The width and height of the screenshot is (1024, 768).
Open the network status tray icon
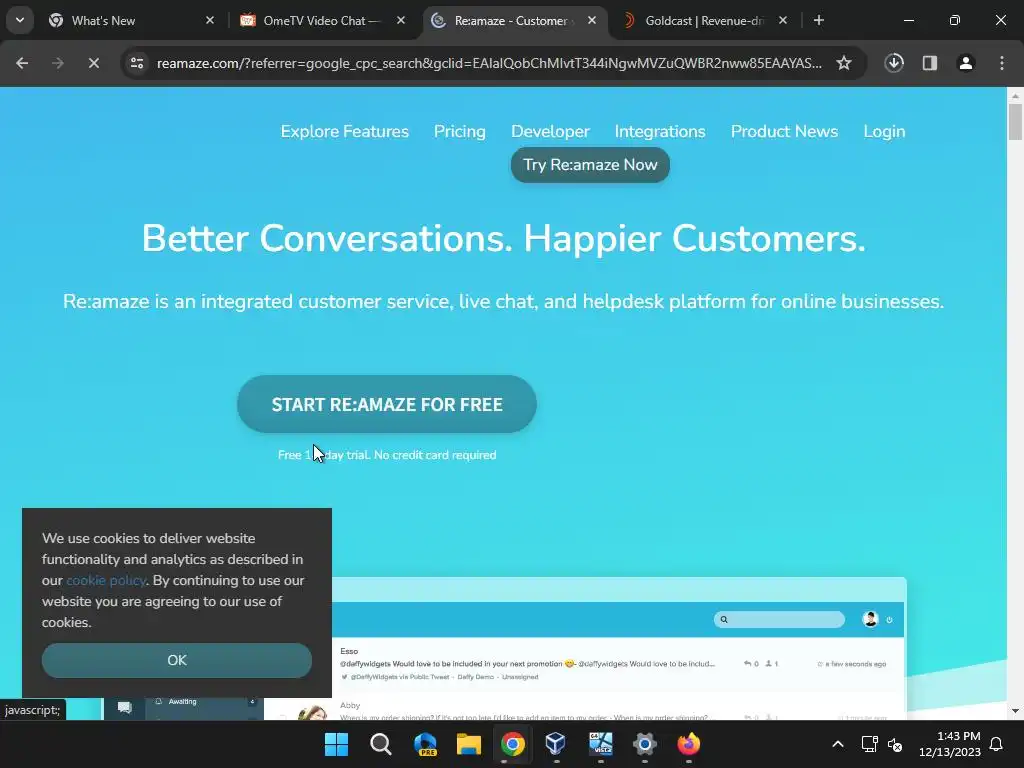click(x=869, y=744)
